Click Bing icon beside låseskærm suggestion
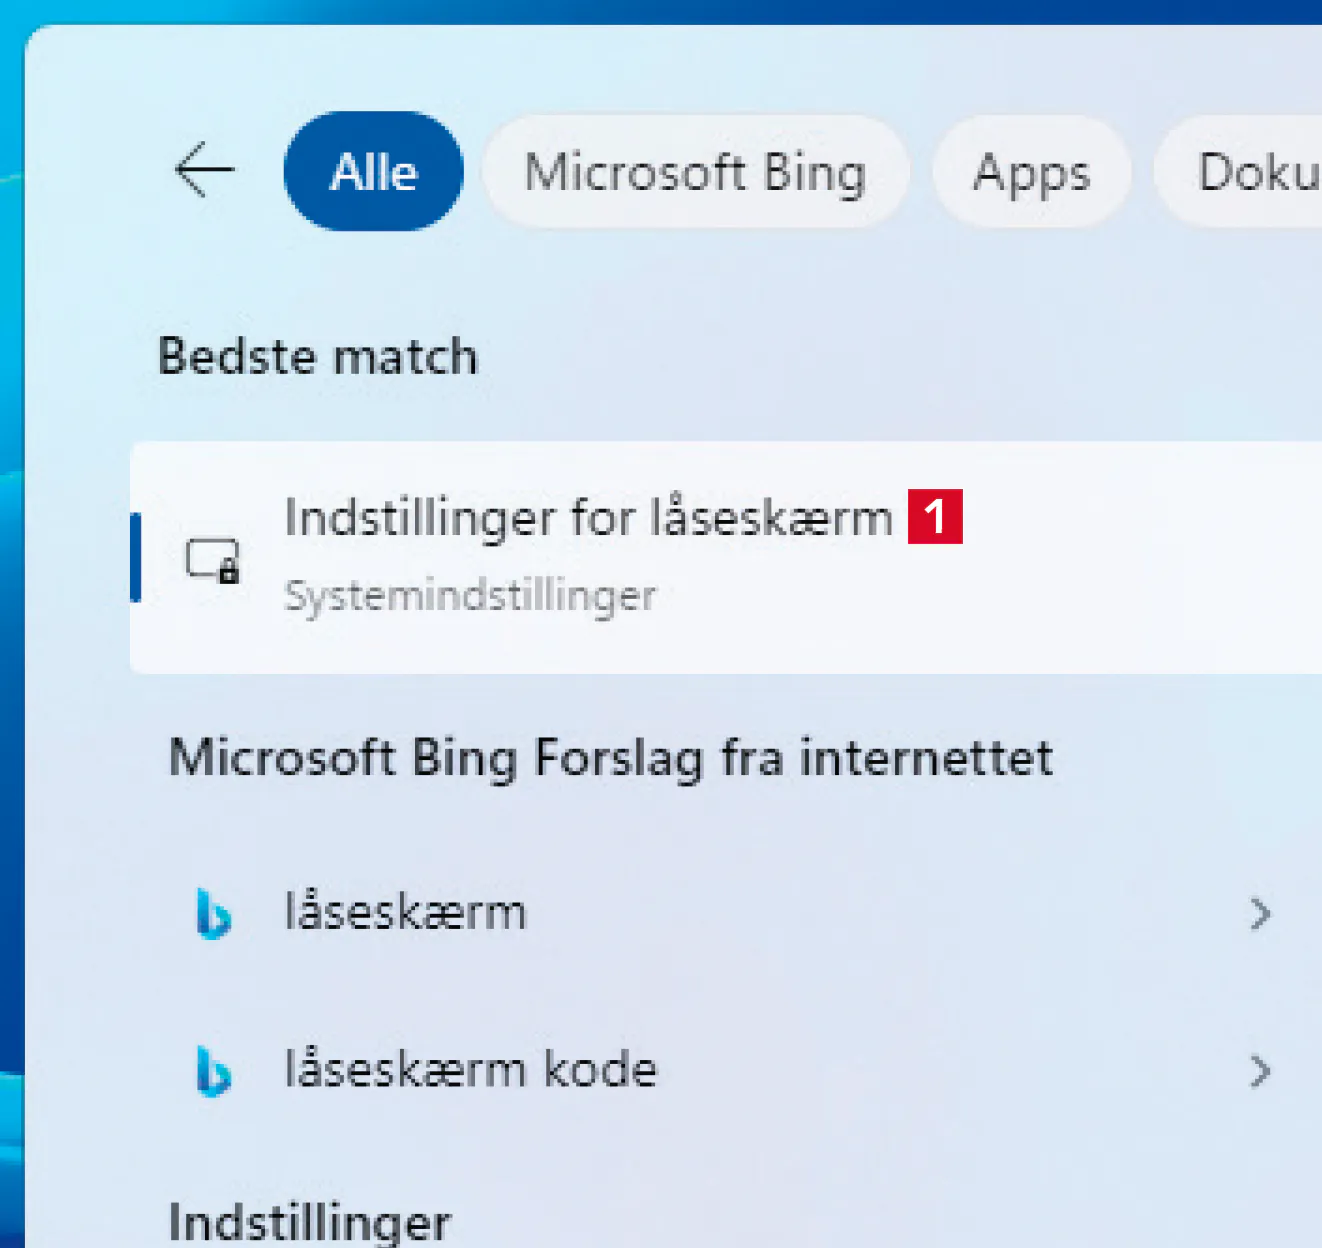Viewport: 1322px width, 1248px height. click(213, 914)
